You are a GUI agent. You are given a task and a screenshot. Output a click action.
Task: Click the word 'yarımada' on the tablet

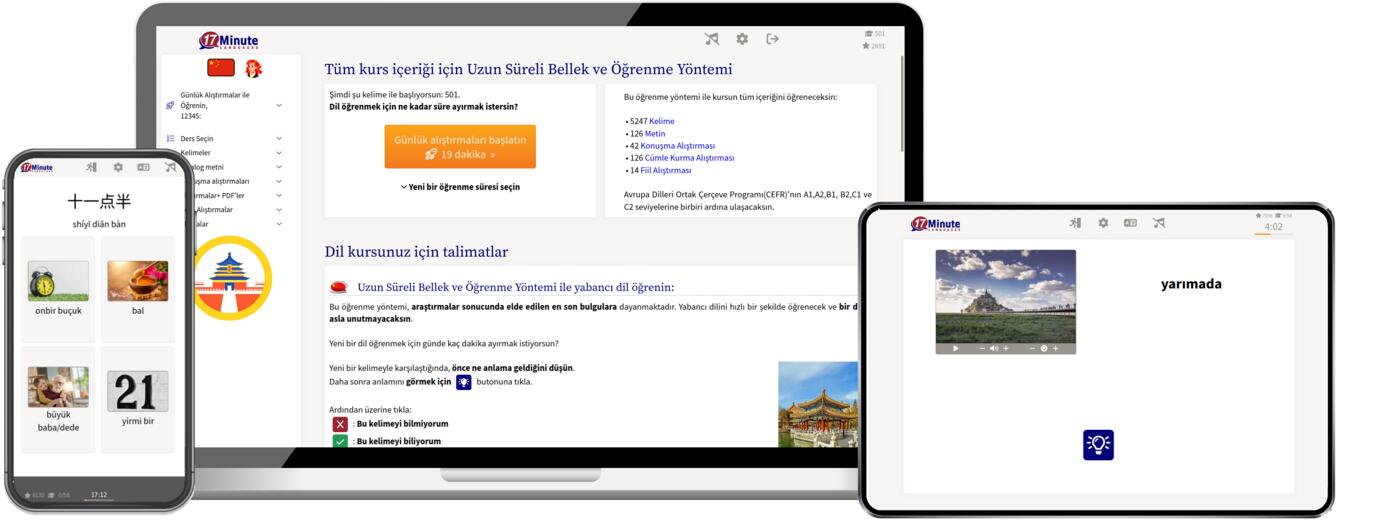click(x=1191, y=284)
